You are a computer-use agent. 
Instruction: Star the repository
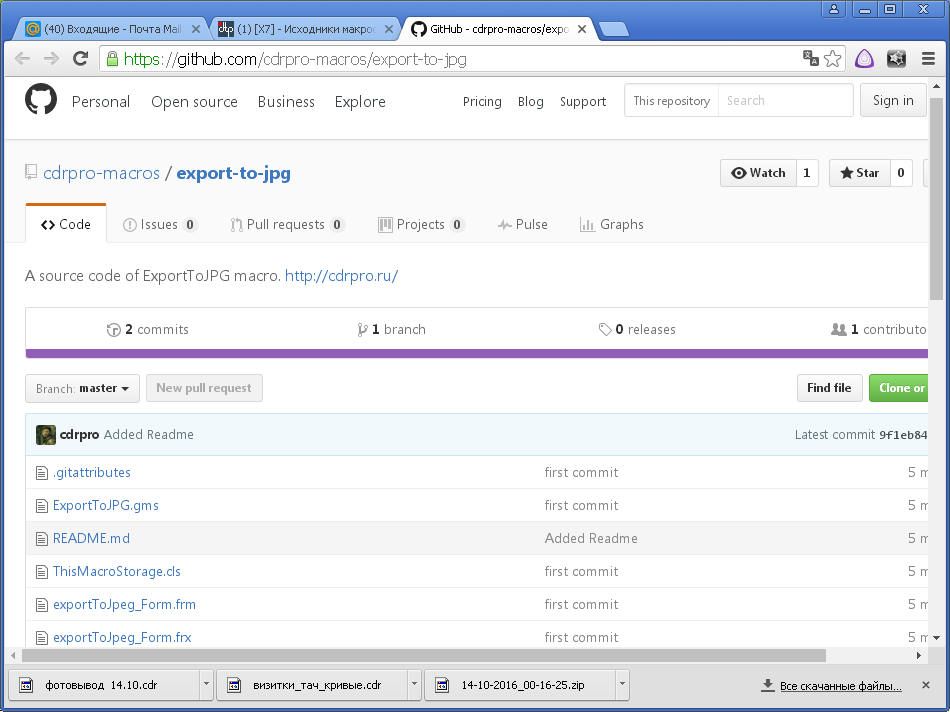pos(859,173)
